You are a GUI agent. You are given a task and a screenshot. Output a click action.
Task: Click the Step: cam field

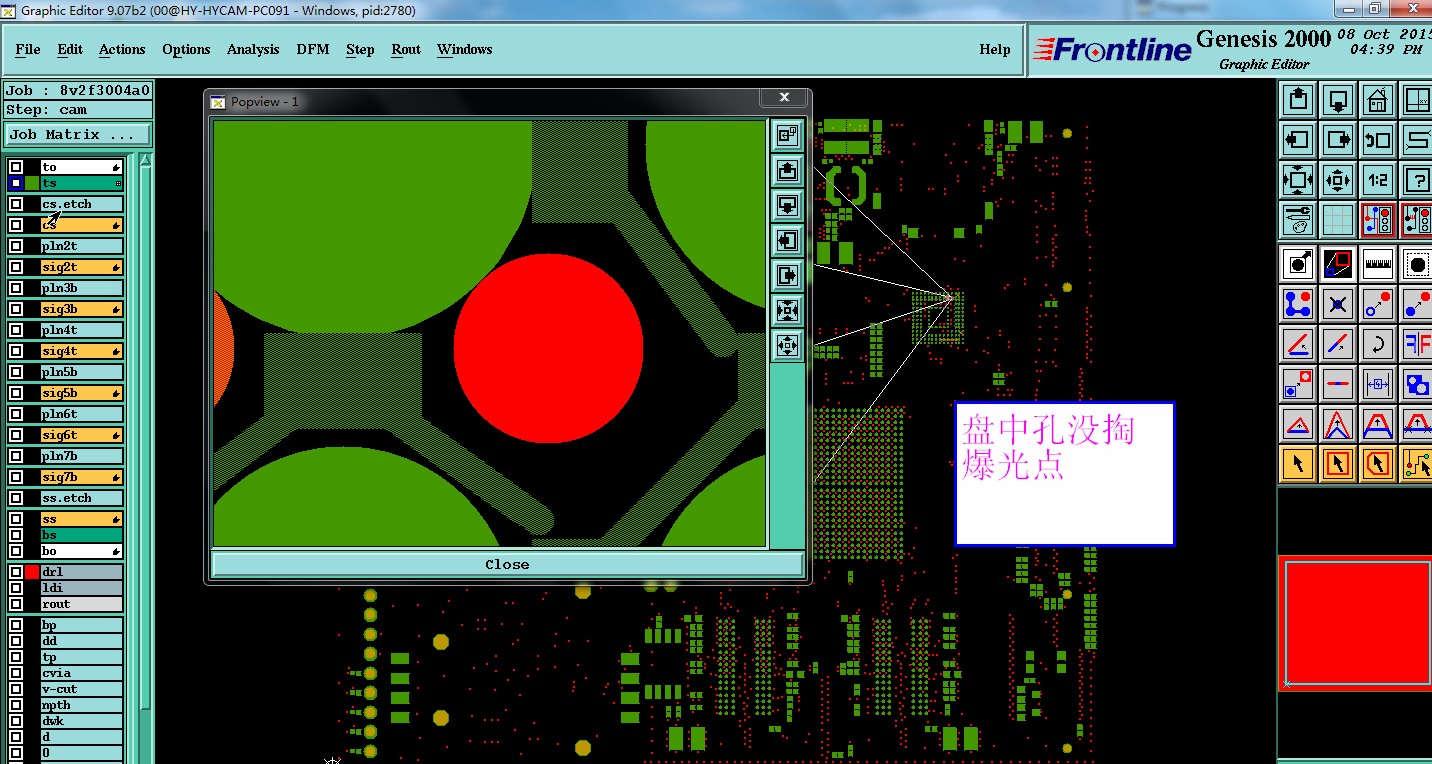(78, 110)
